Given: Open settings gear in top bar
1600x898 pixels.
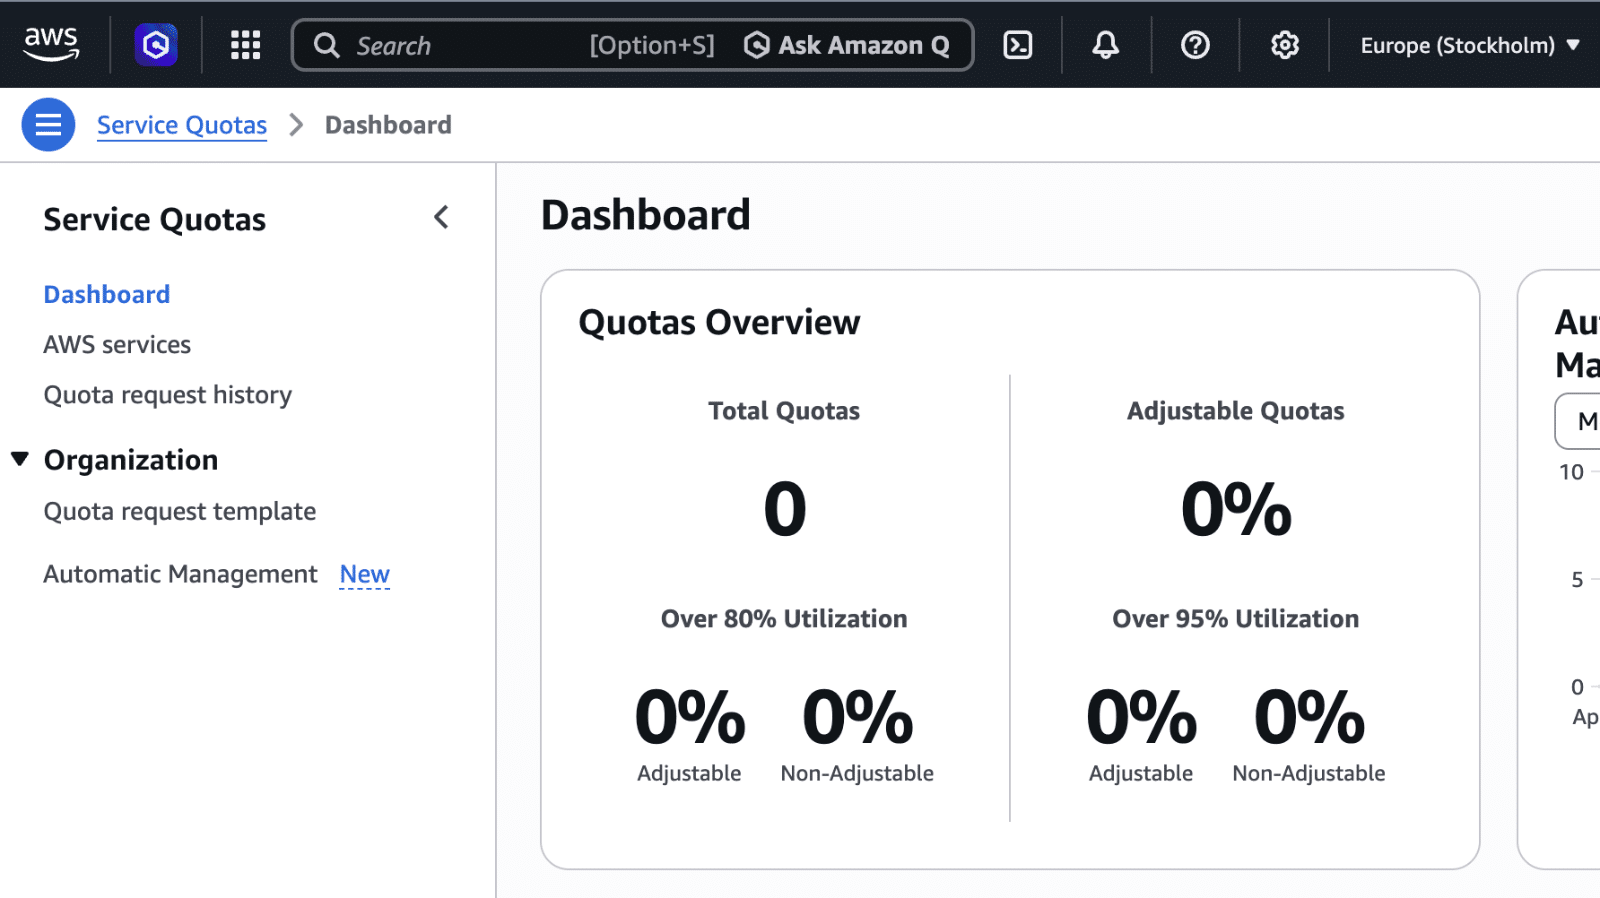Looking at the screenshot, I should tap(1285, 45).
